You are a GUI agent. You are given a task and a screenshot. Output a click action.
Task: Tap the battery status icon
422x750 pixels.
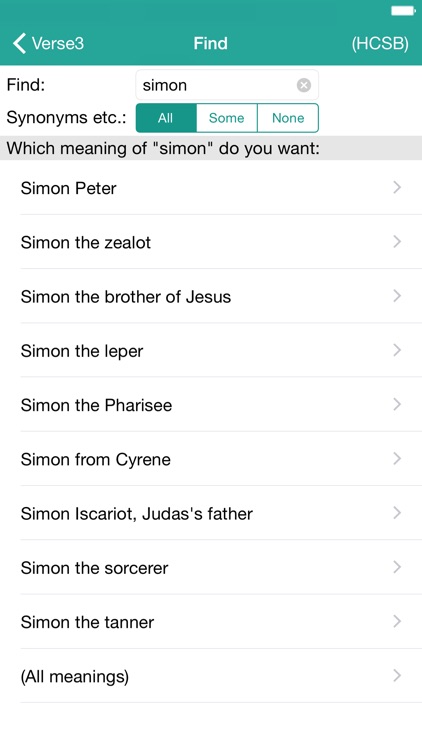coord(402,11)
